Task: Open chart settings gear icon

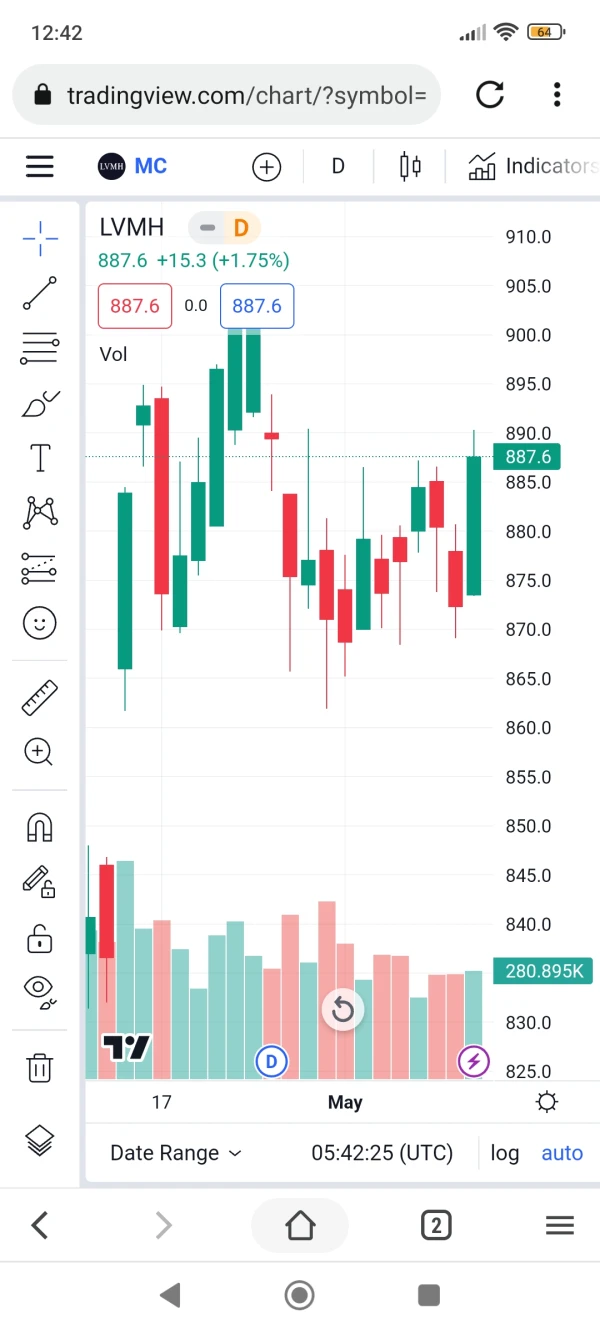Action: coord(547,1102)
